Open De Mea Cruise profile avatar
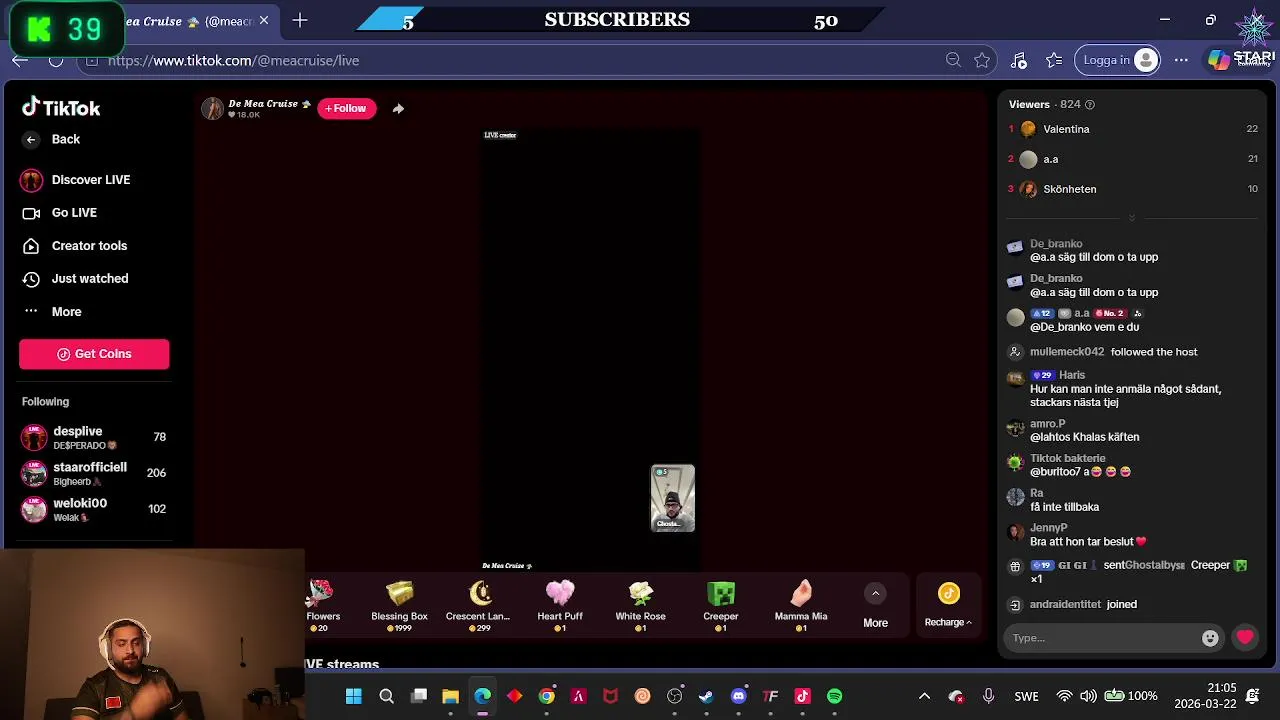This screenshot has height=720, width=1280. coord(212,109)
